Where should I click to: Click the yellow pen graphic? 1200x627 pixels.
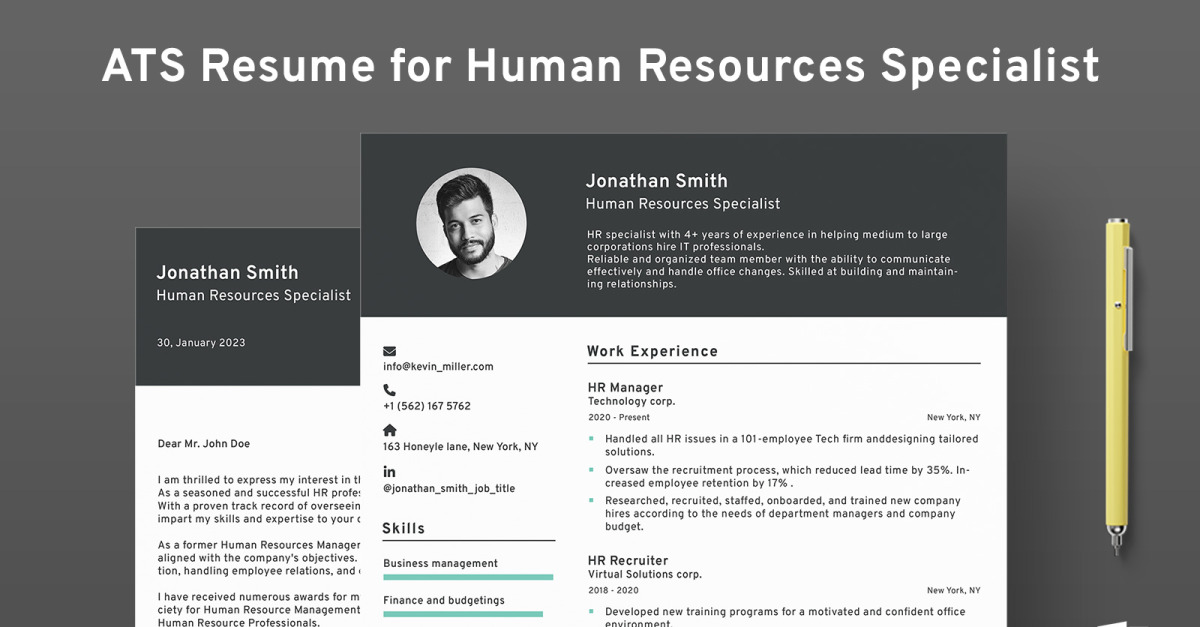(x=1118, y=385)
